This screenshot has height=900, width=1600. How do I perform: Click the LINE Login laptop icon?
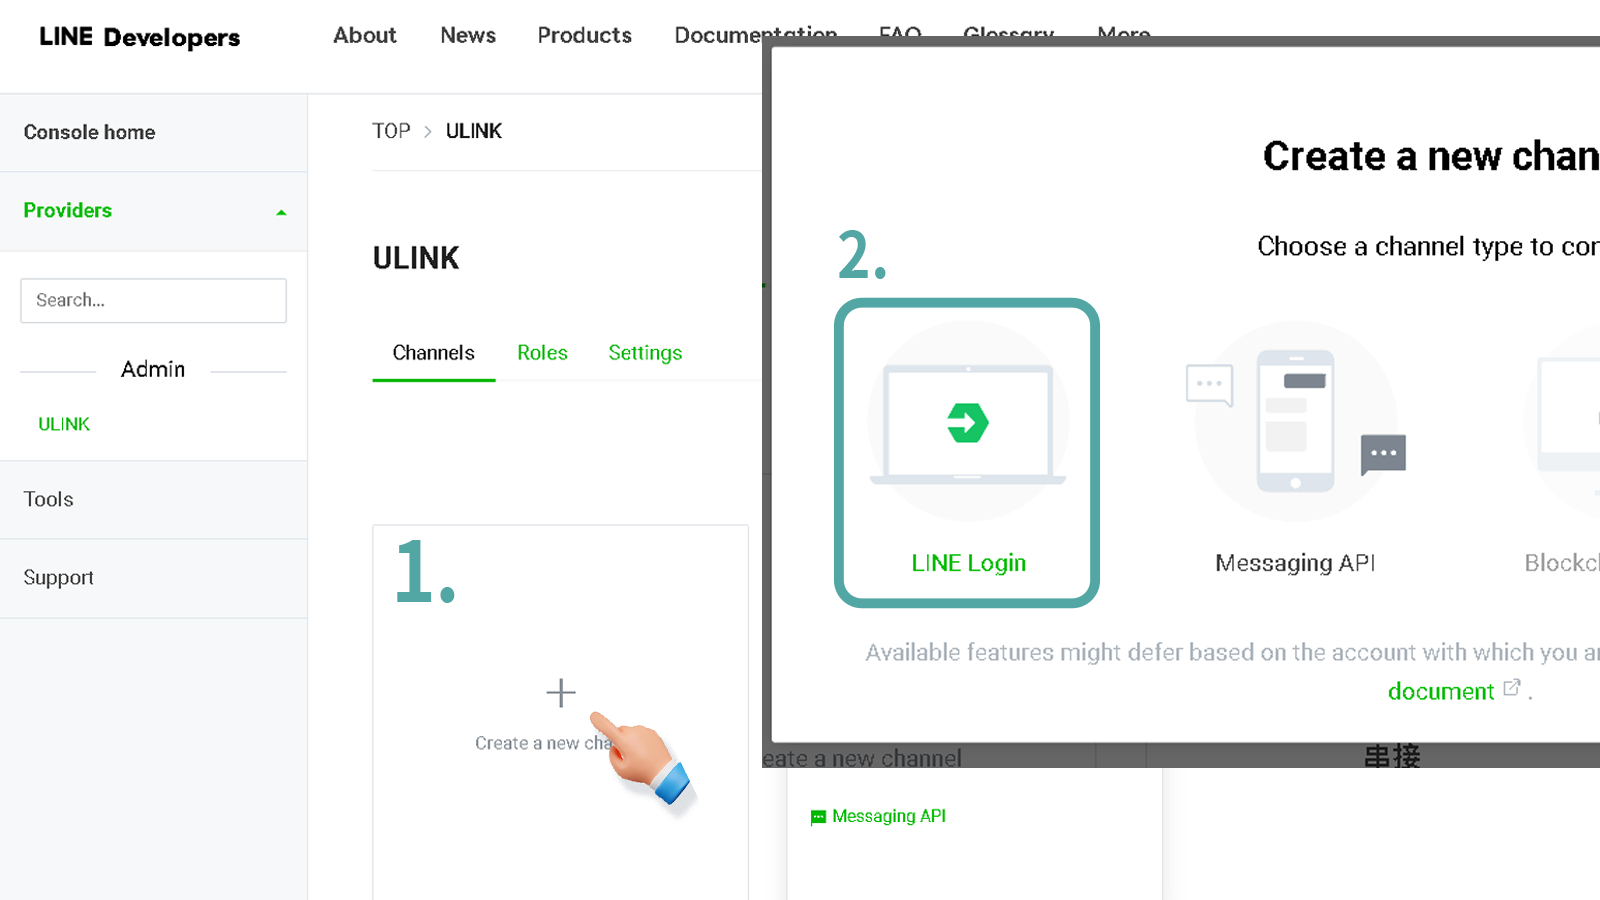click(968, 425)
